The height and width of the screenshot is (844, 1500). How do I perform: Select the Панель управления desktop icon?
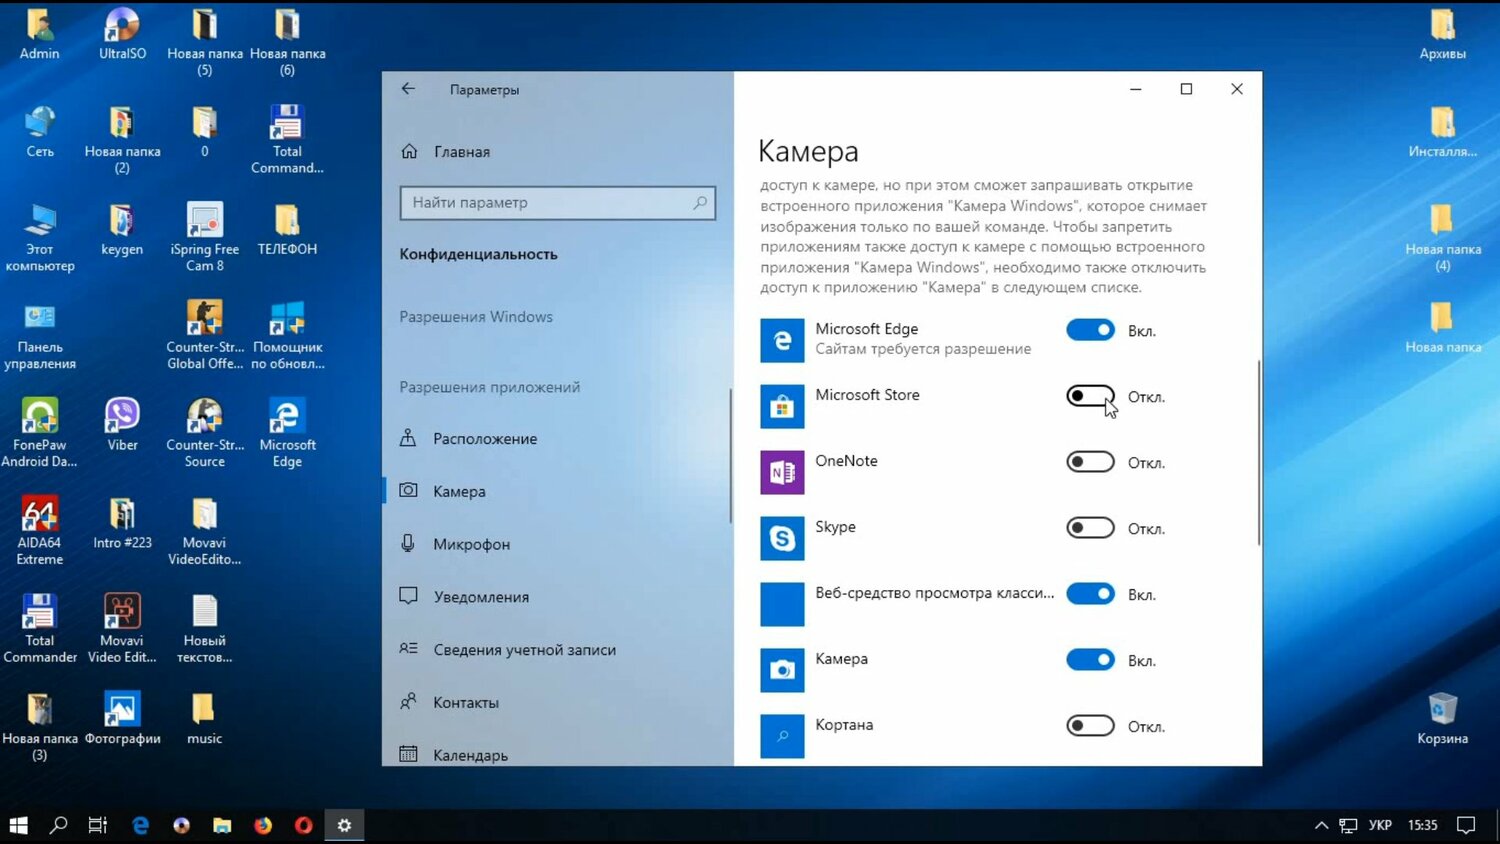[x=40, y=335]
